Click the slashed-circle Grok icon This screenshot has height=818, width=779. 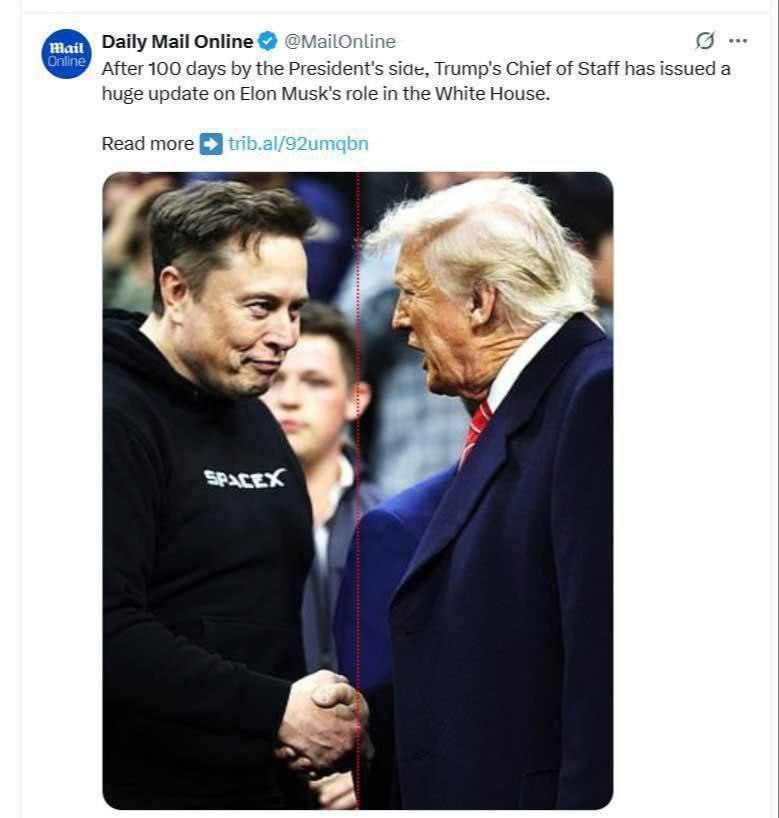pos(705,40)
